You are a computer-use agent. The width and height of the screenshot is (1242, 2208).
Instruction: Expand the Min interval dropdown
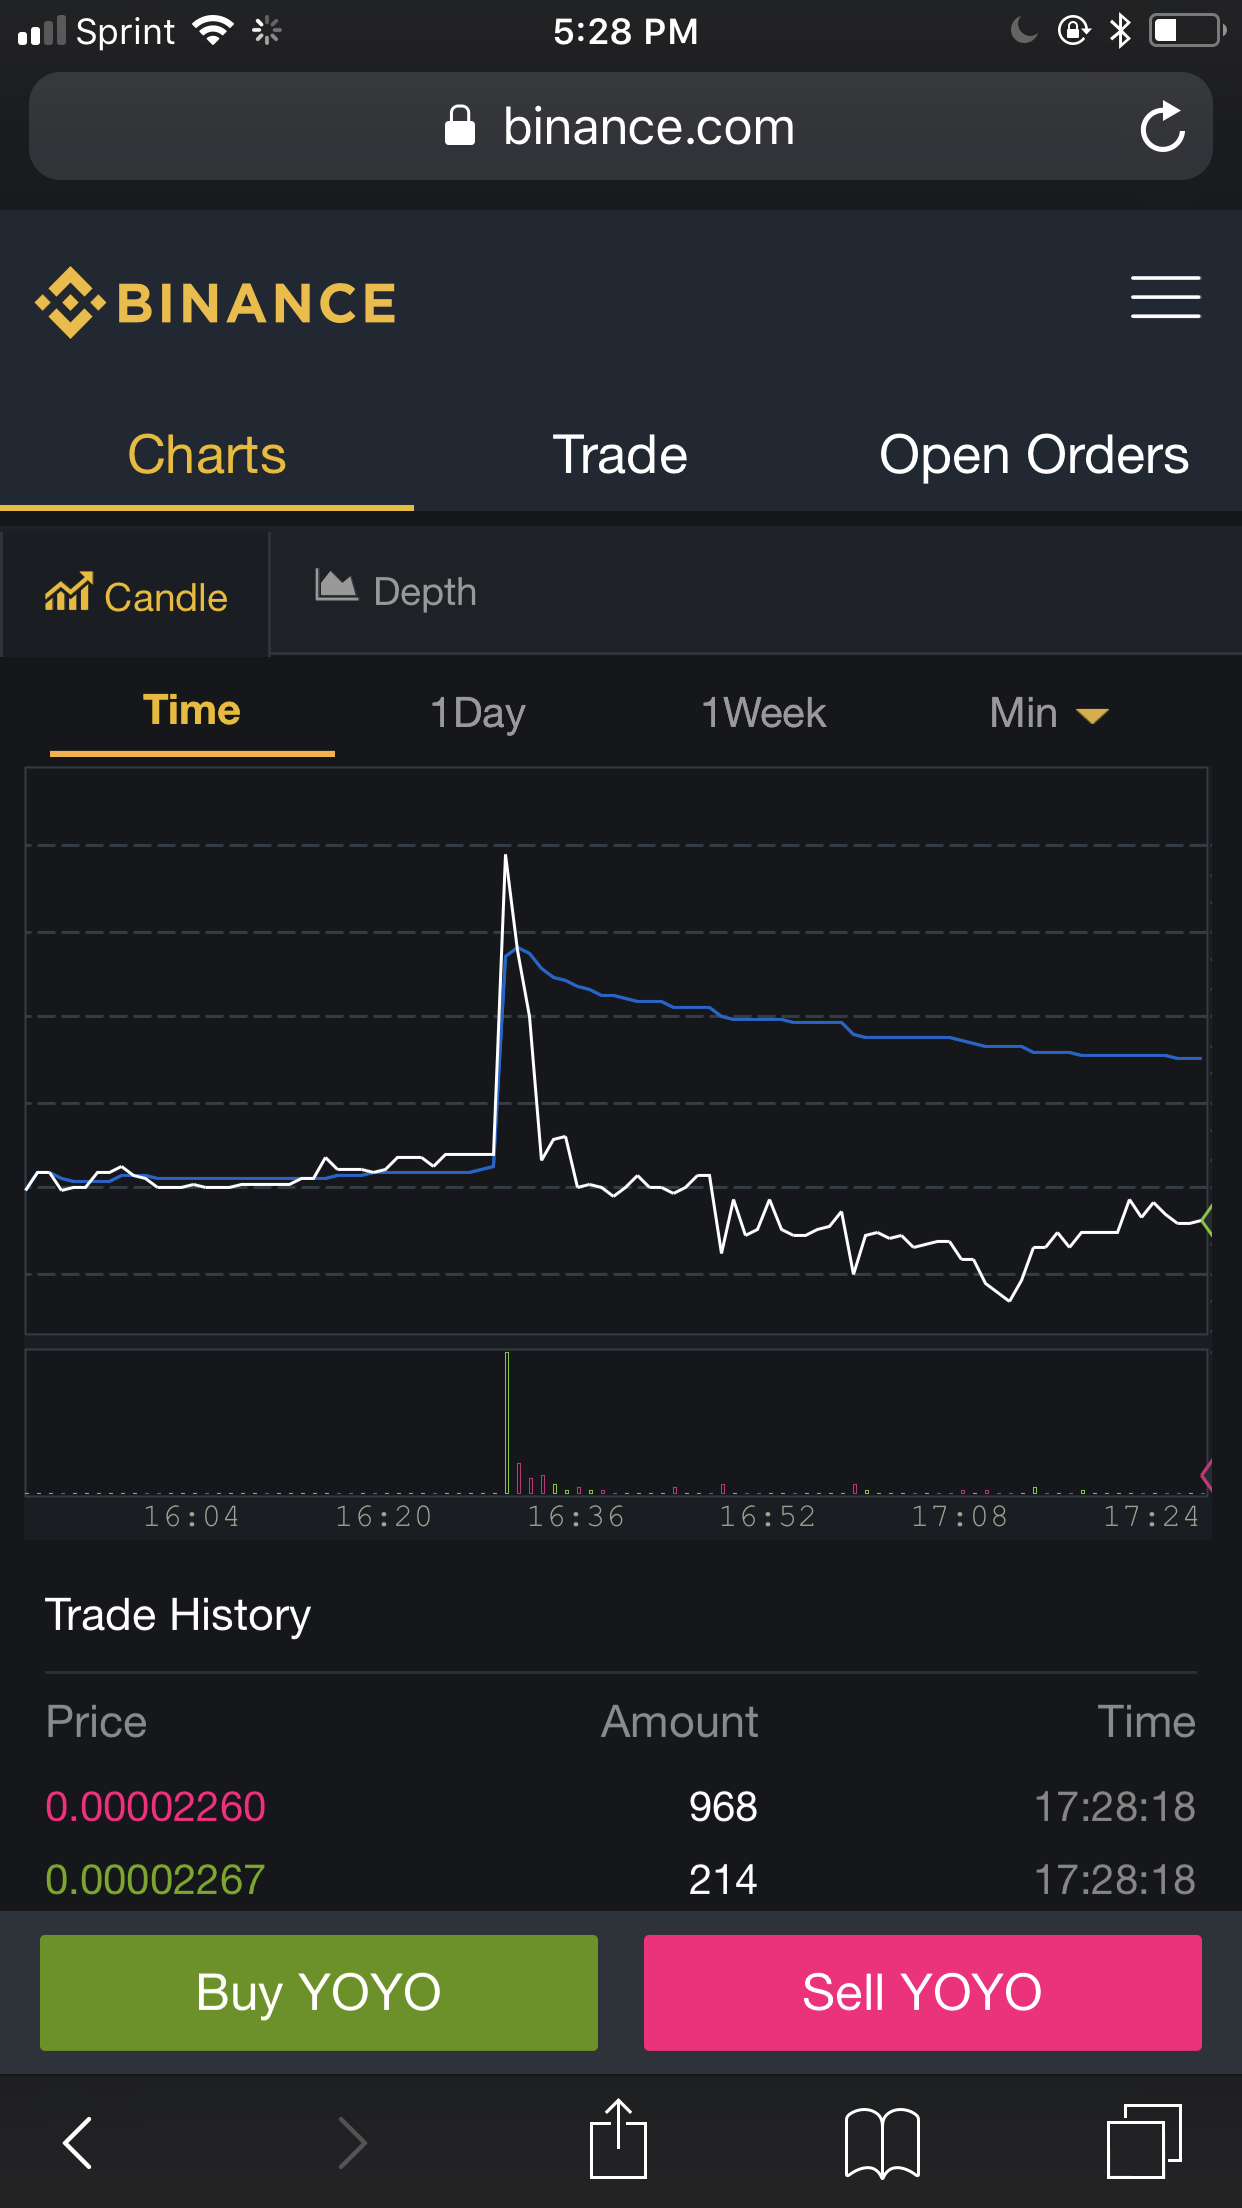click(1049, 714)
